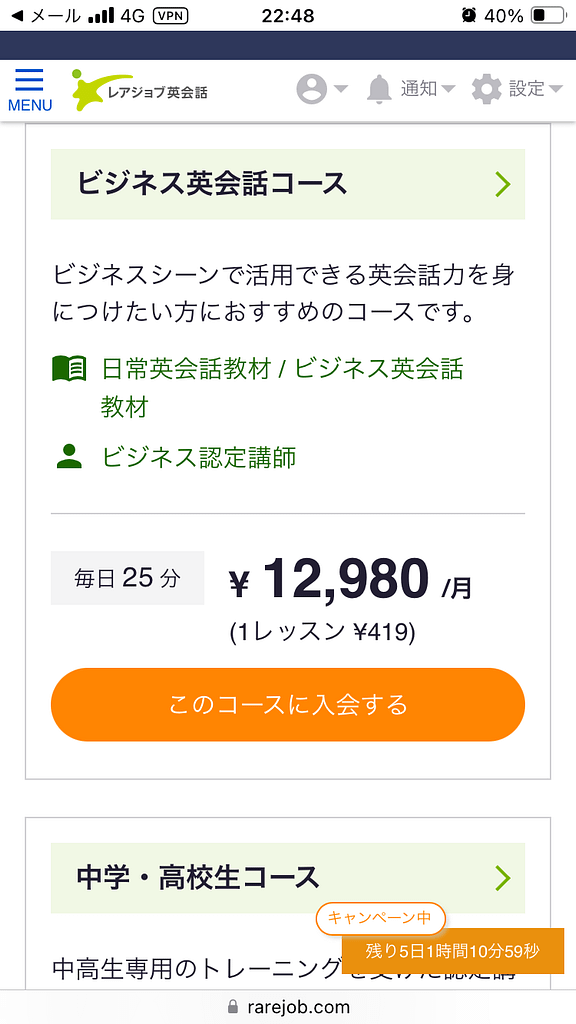Open the ビジネス英会話コース chevron
The image size is (576, 1024).
tap(503, 184)
